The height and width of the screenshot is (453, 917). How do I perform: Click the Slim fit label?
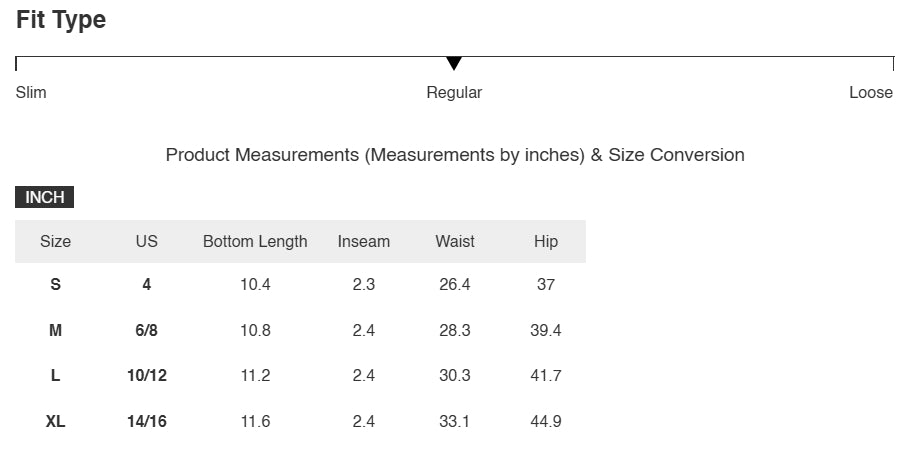click(31, 92)
